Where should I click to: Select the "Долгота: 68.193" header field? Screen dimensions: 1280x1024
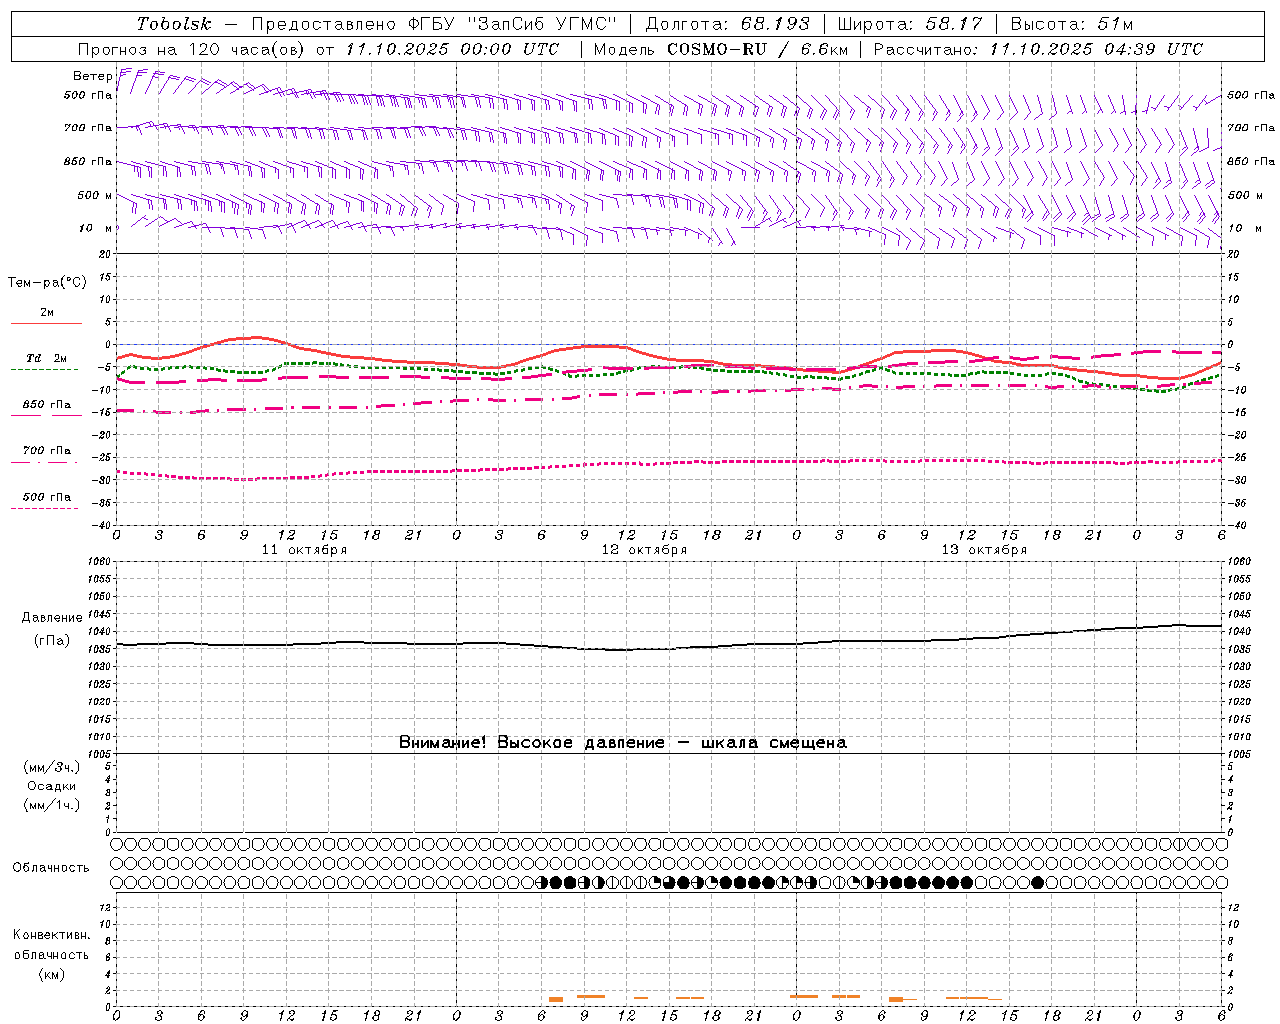coord(726,24)
